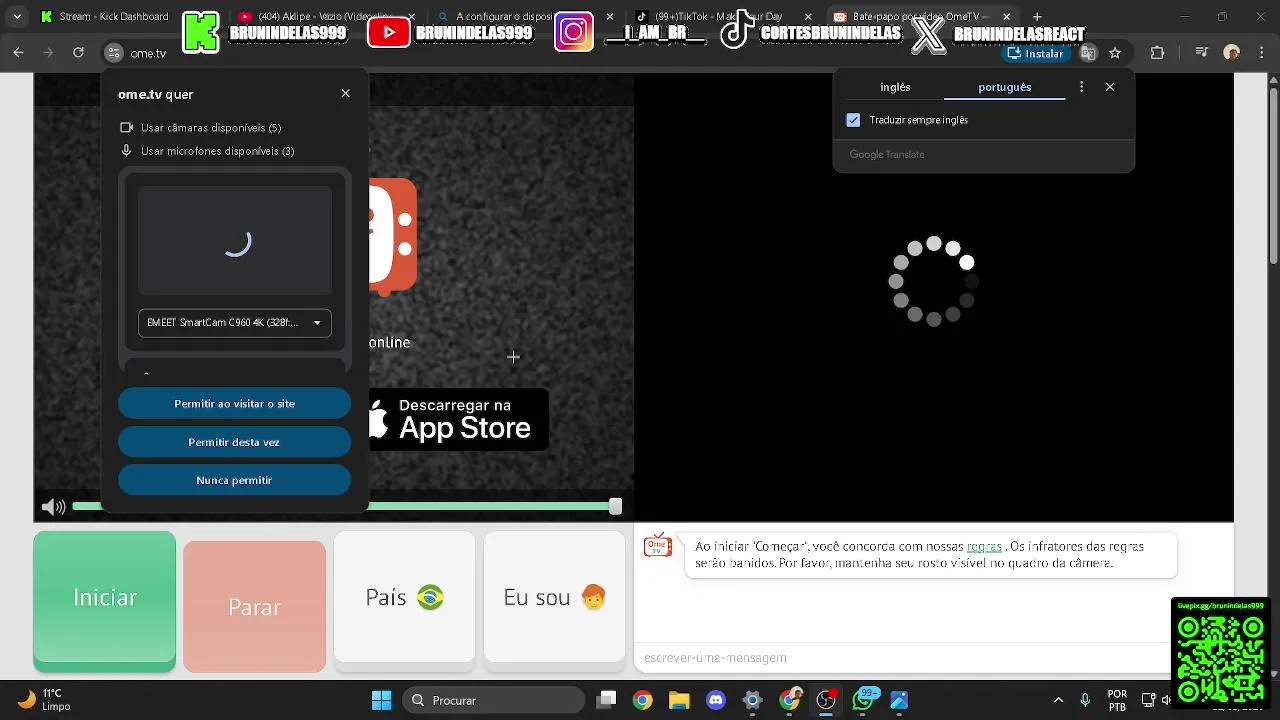Click the green Iniciar button
This screenshot has height=720, width=1280.
105,600
